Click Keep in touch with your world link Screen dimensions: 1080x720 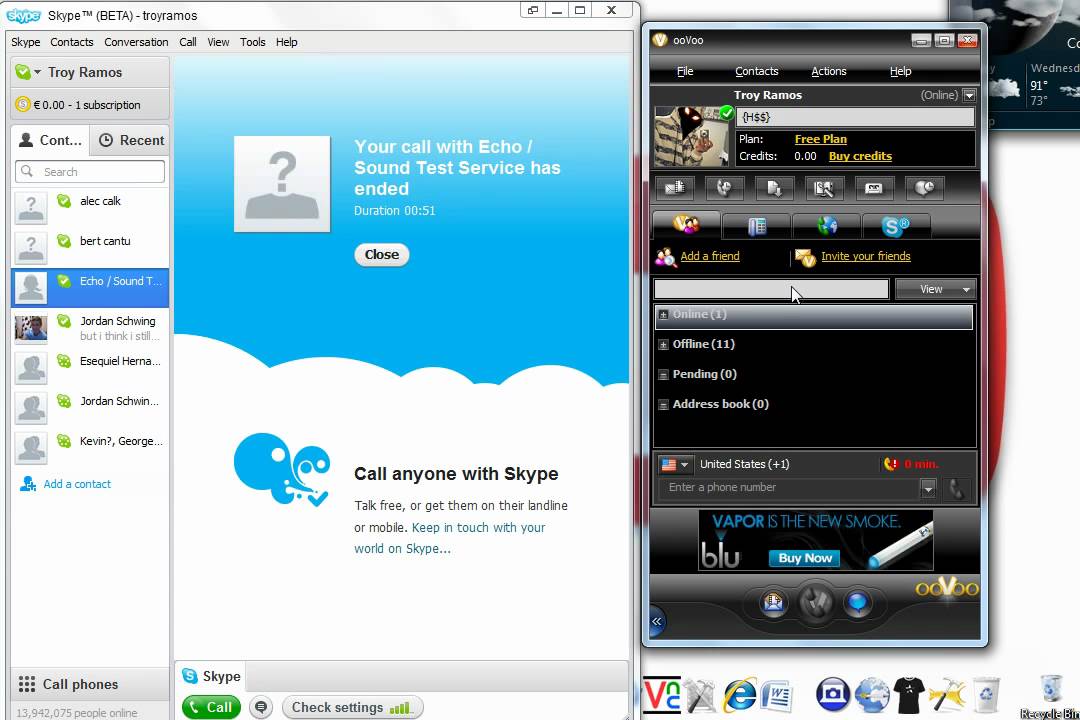450,538
